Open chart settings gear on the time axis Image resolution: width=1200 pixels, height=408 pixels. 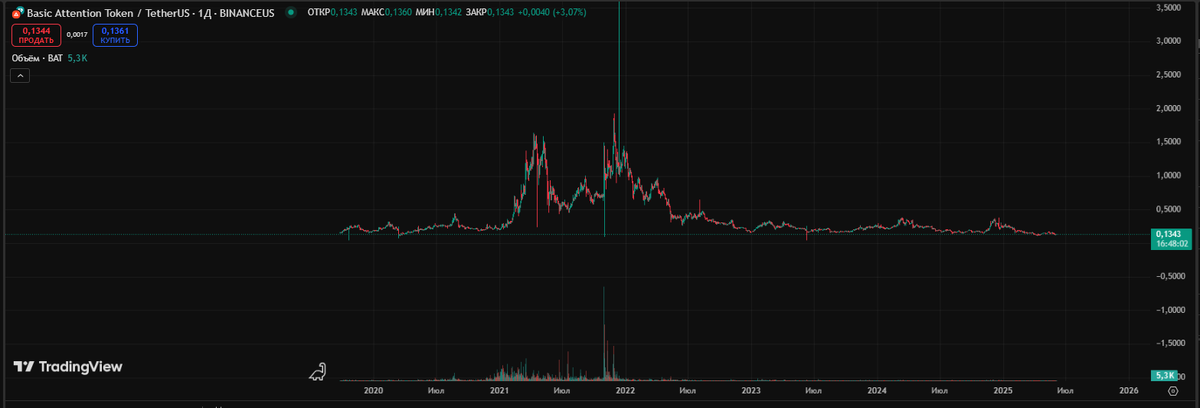[1172, 391]
